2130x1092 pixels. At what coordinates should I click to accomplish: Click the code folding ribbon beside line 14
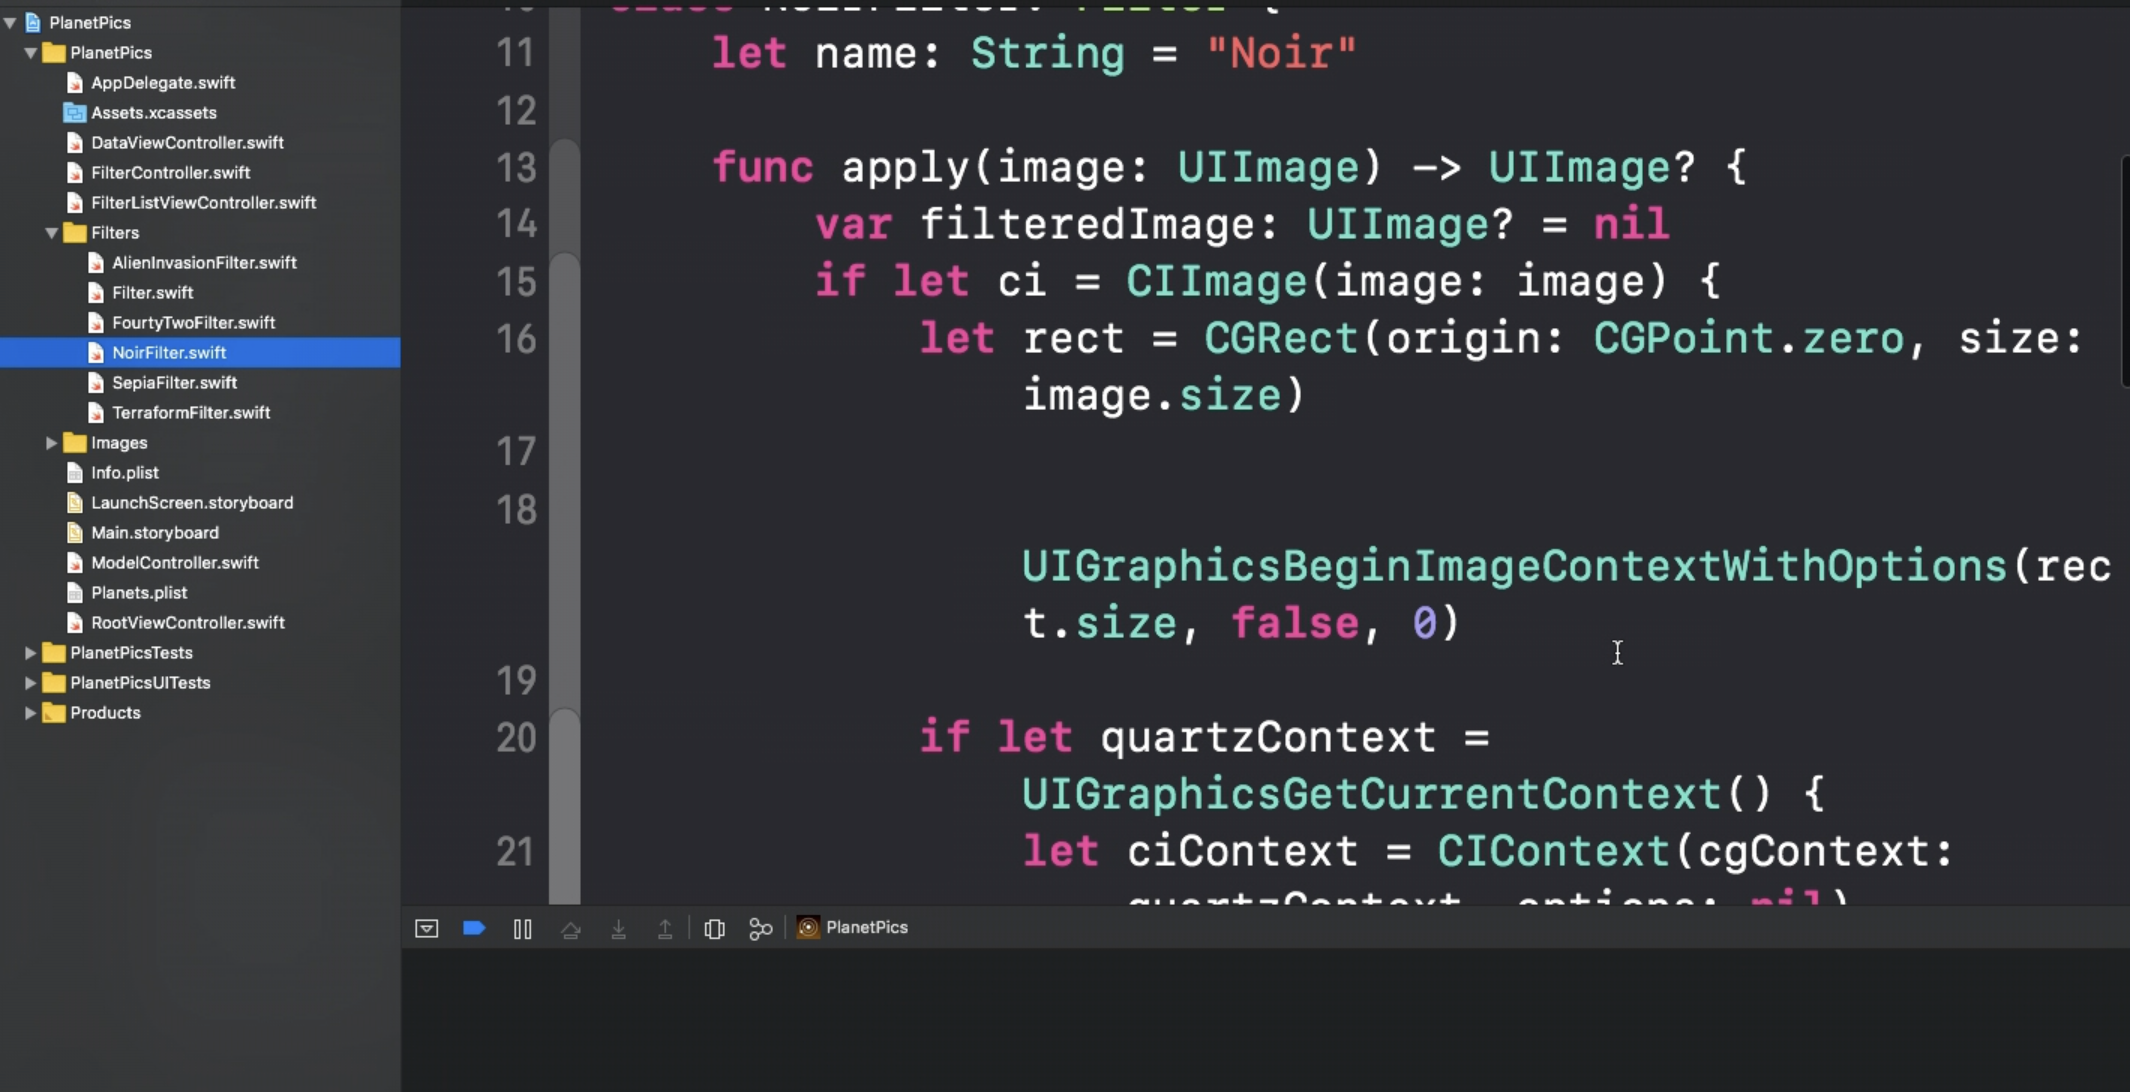coord(565,224)
